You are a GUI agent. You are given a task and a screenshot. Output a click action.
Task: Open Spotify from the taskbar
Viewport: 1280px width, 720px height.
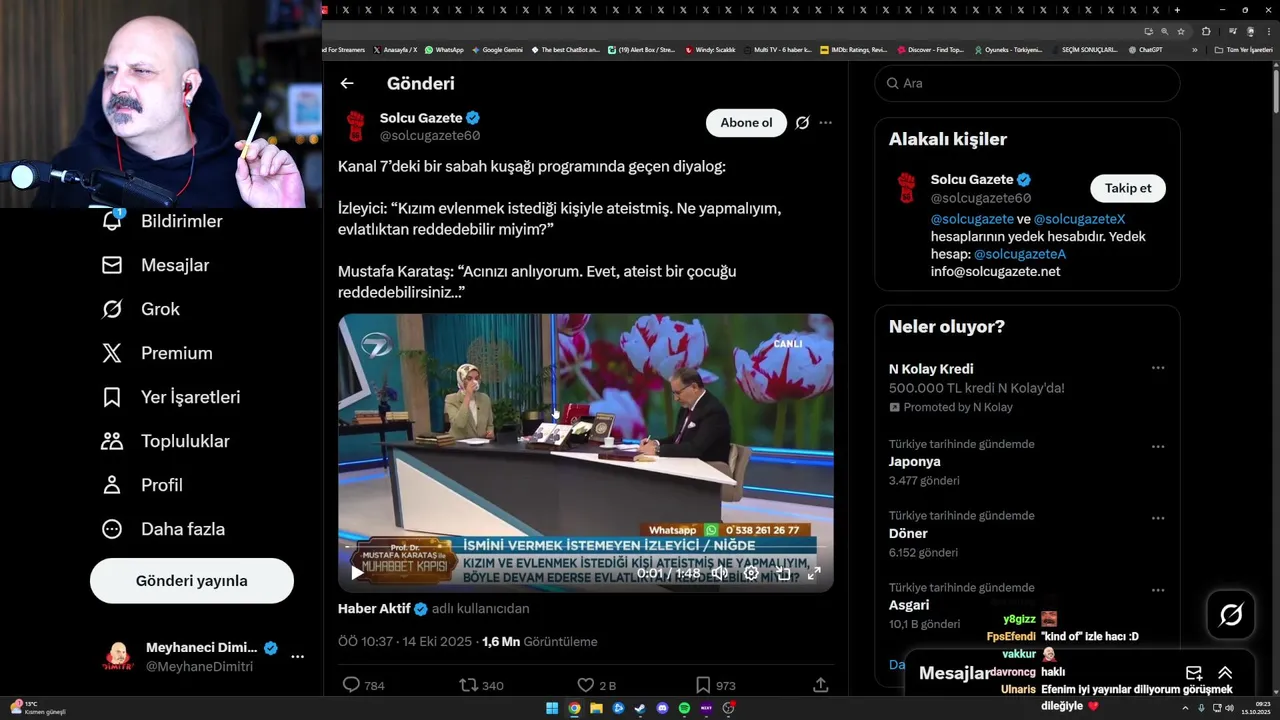click(x=684, y=708)
